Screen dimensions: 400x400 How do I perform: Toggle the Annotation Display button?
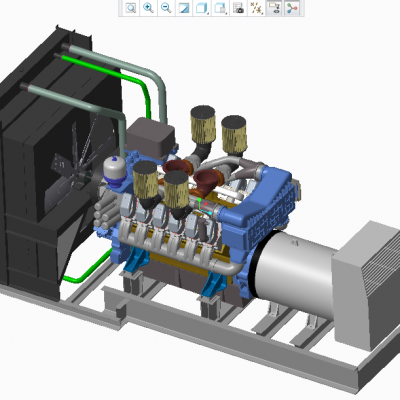(x=275, y=8)
